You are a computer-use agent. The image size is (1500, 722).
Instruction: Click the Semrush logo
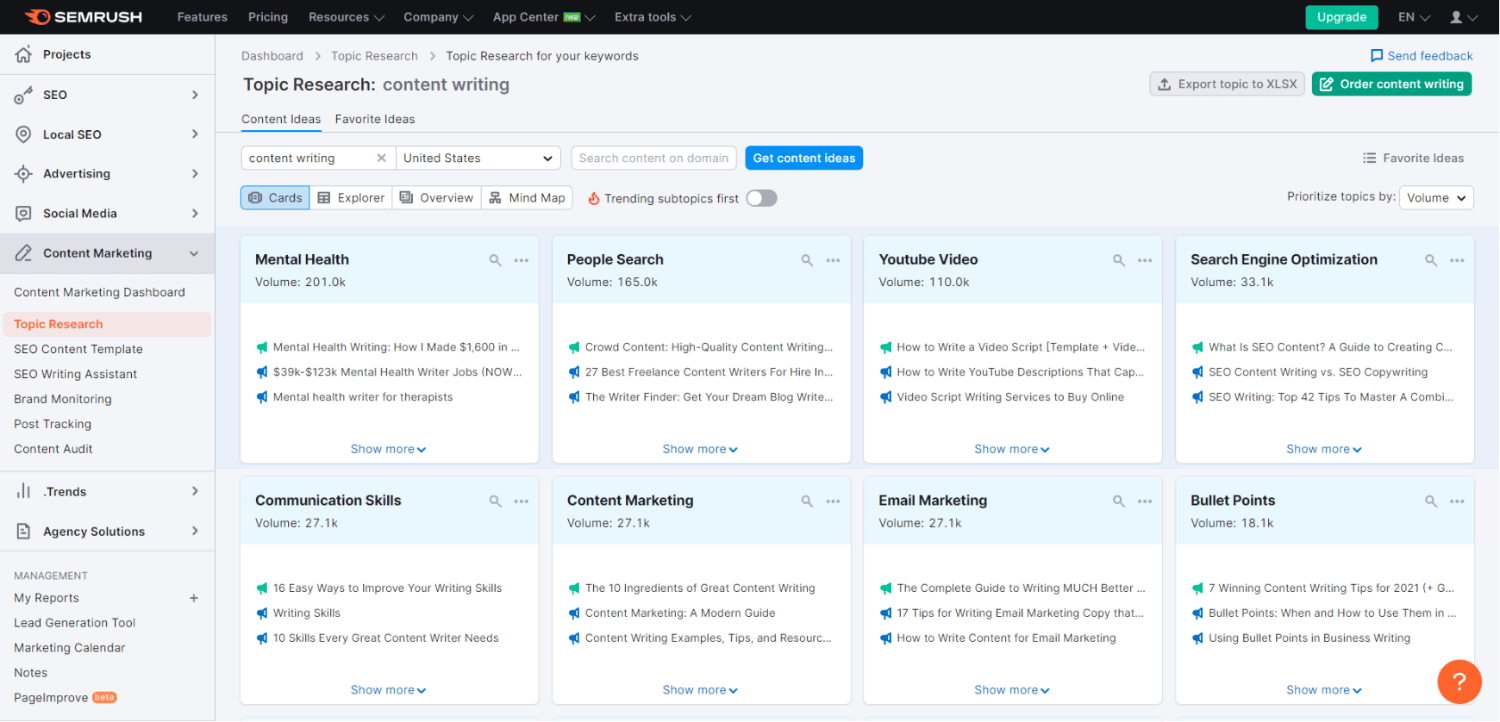[83, 17]
